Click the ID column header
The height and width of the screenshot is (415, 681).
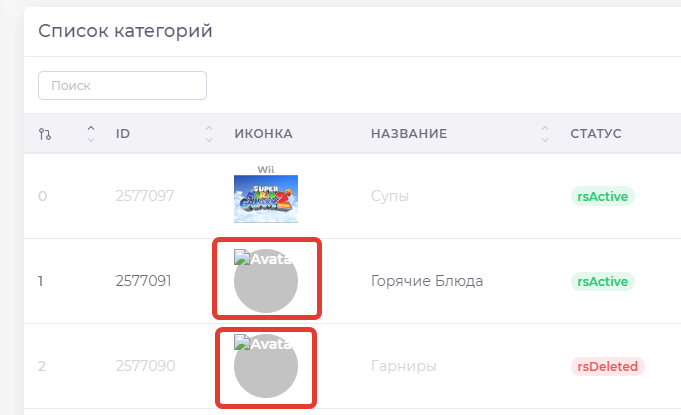pyautogui.click(x=123, y=134)
